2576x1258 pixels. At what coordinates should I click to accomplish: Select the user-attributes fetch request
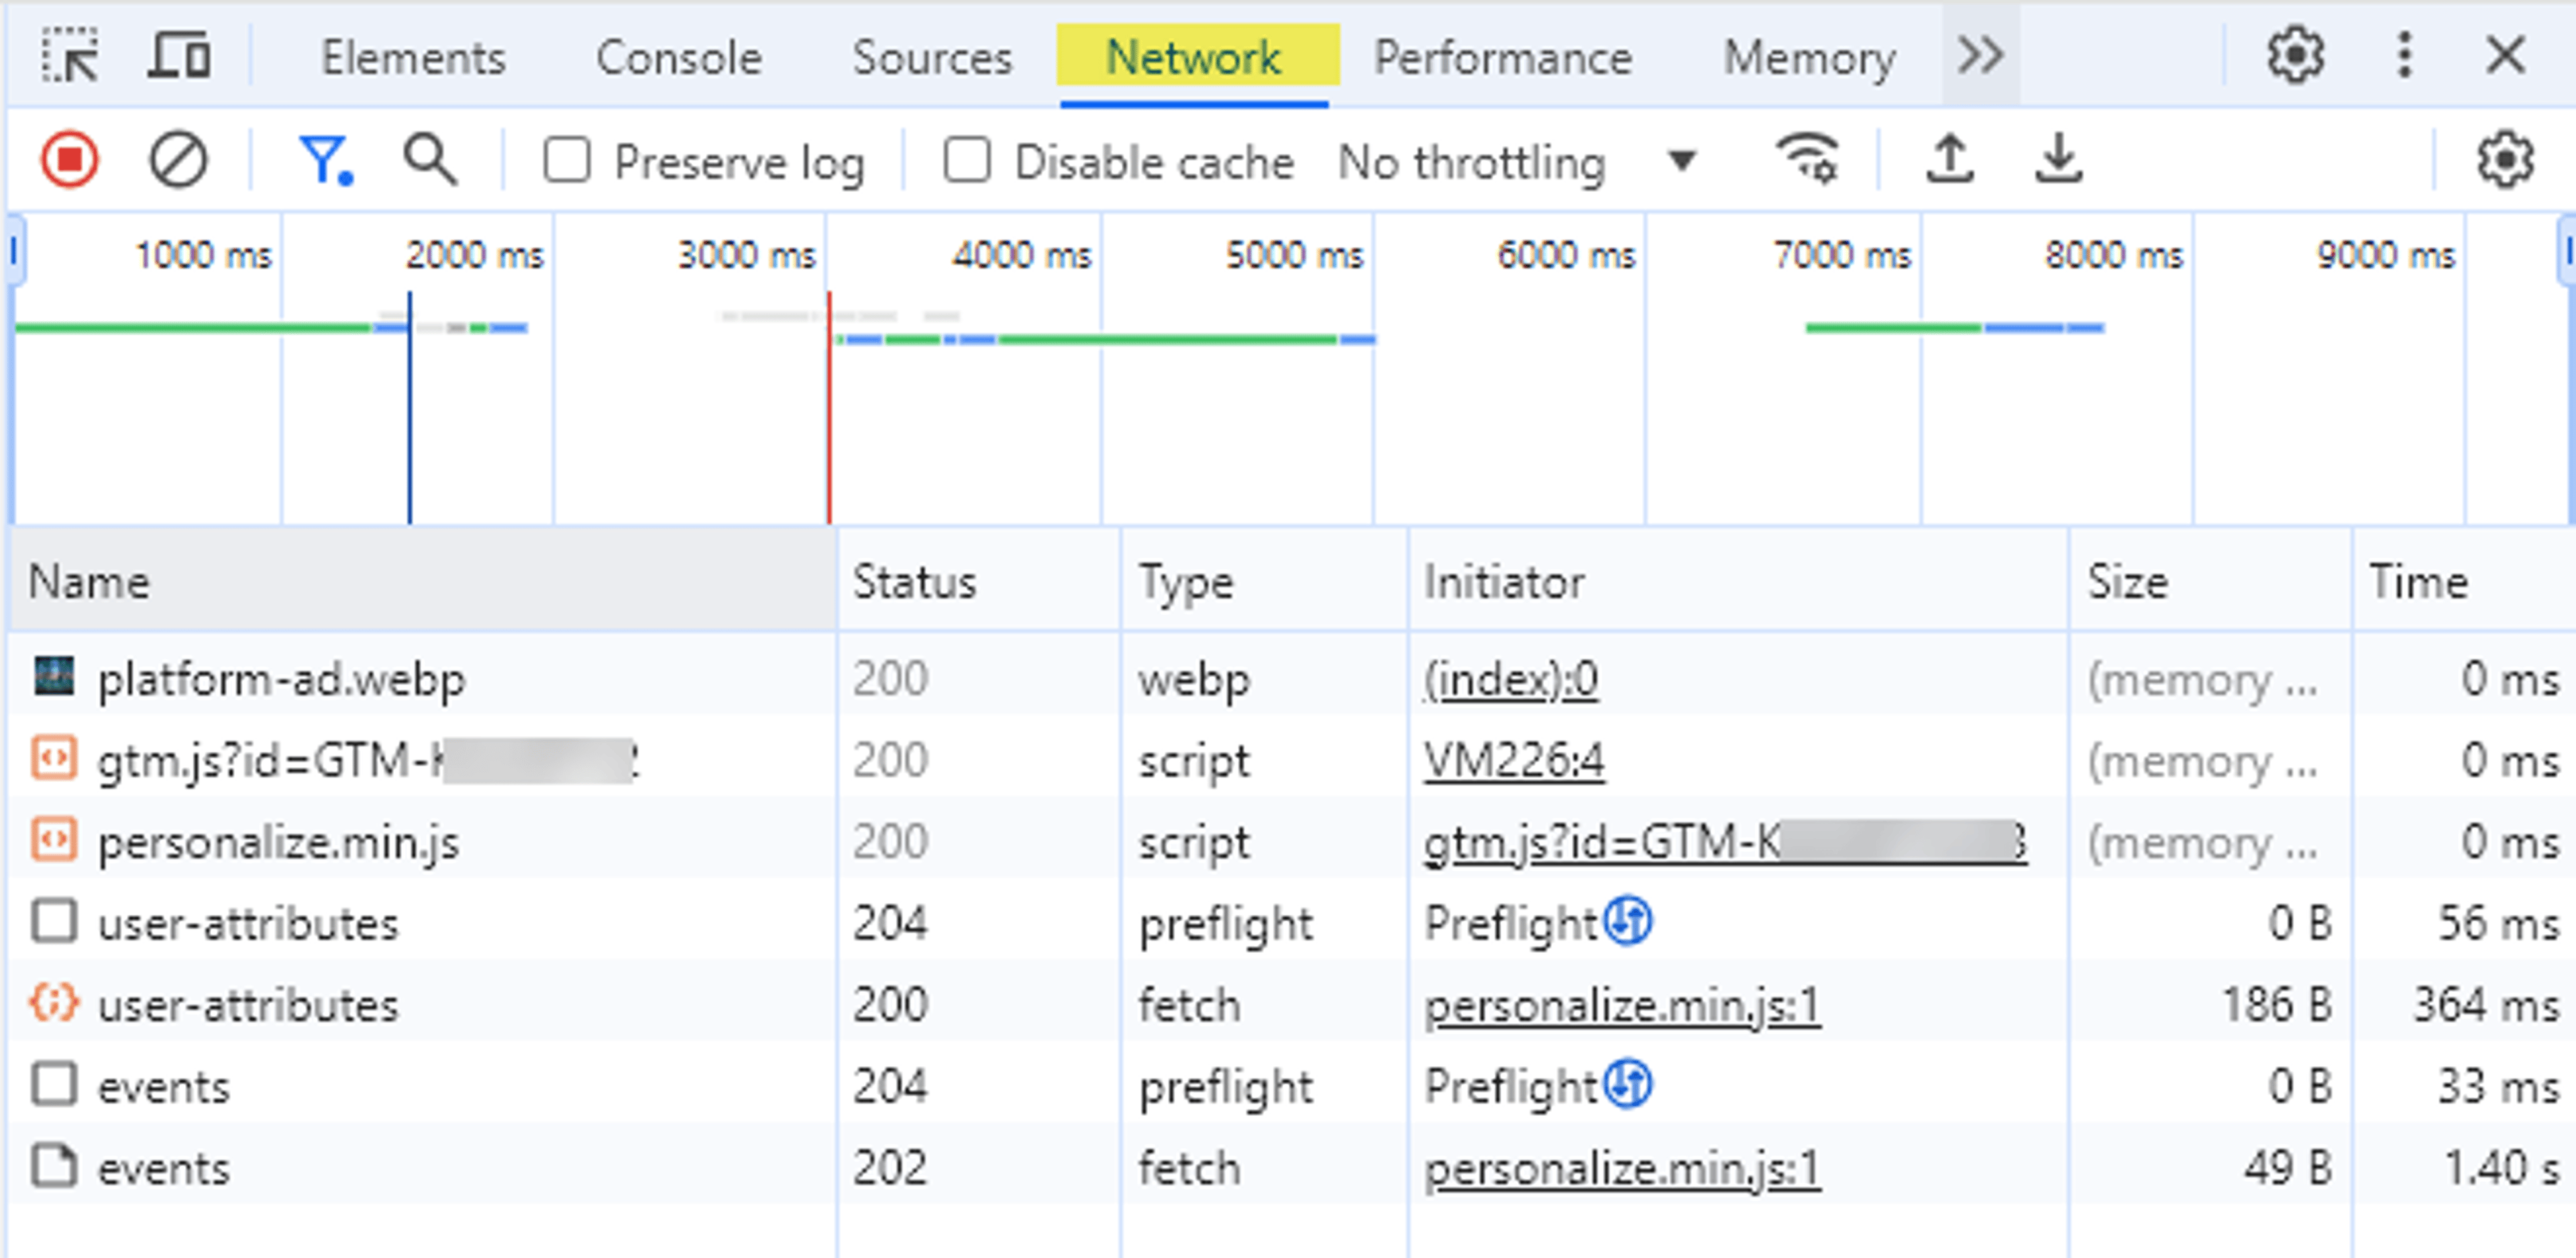tap(1292, 1005)
